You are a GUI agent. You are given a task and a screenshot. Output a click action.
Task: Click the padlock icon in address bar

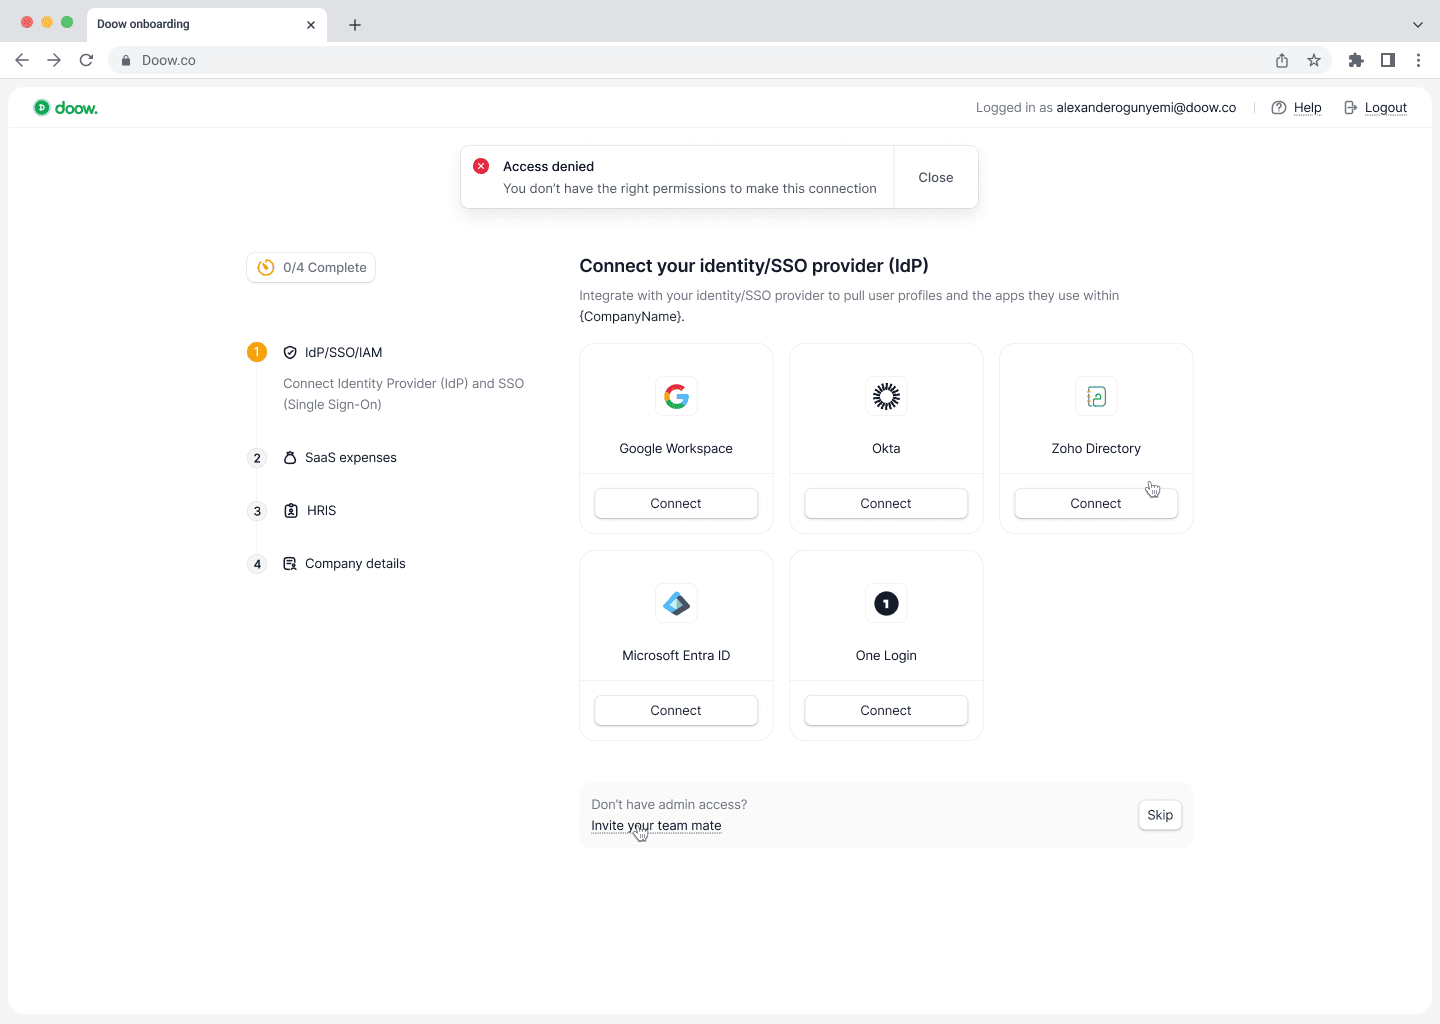pyautogui.click(x=126, y=60)
